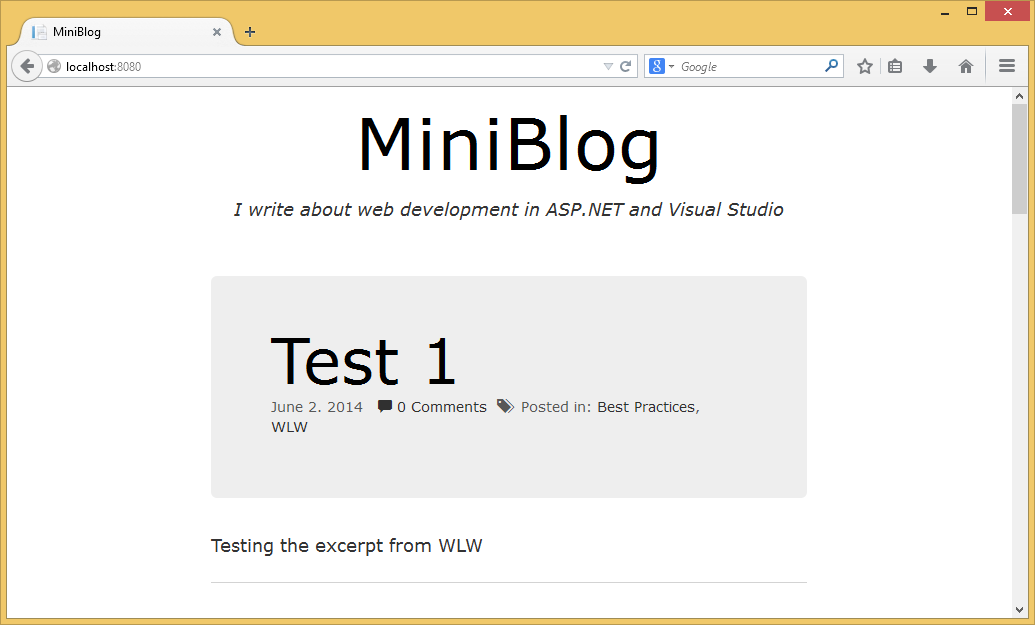The image size is (1035, 625).
Task: Click the home page icon
Action: click(x=965, y=65)
